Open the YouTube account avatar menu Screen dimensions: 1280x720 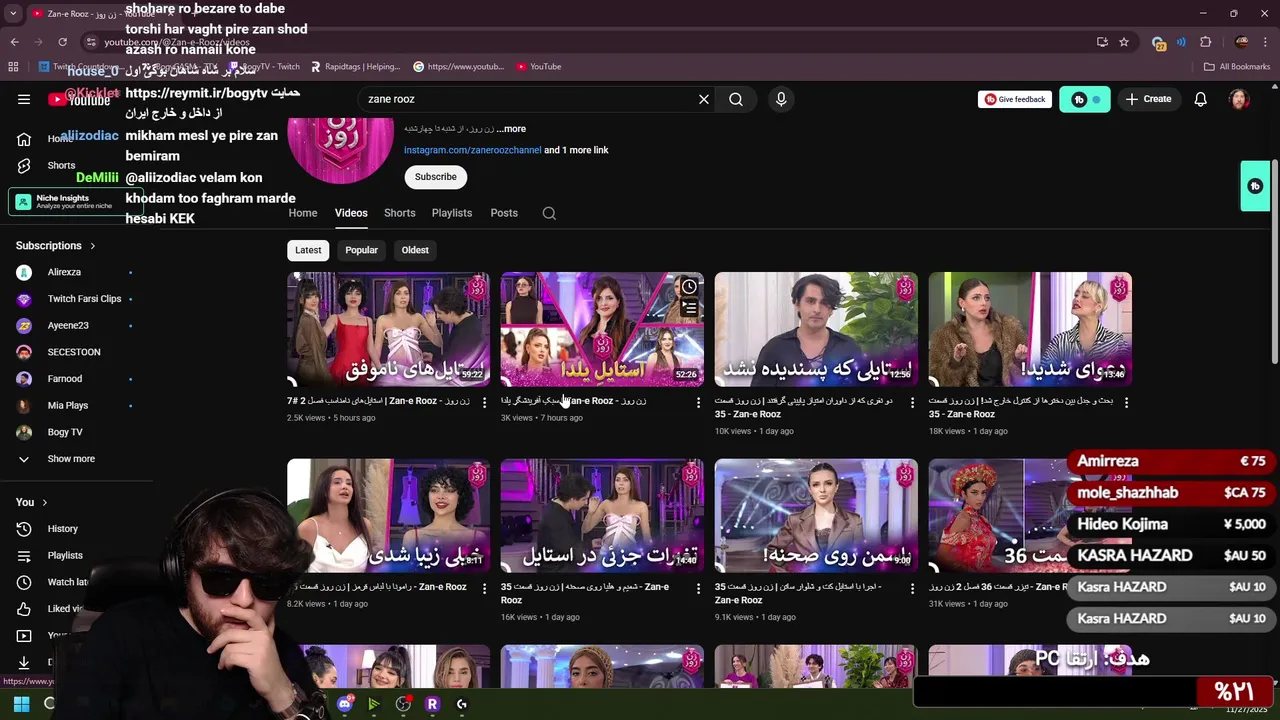(x=1239, y=99)
